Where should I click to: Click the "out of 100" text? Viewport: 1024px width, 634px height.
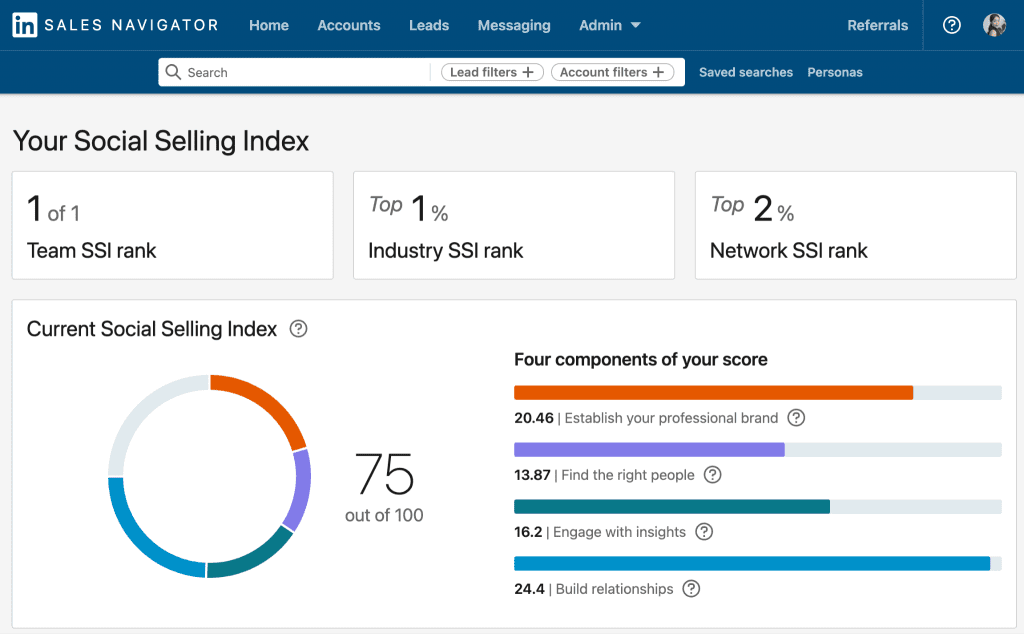tap(384, 515)
